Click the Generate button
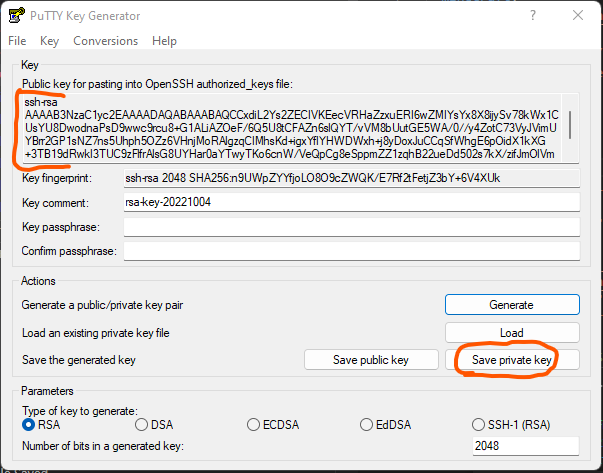 coord(512,305)
